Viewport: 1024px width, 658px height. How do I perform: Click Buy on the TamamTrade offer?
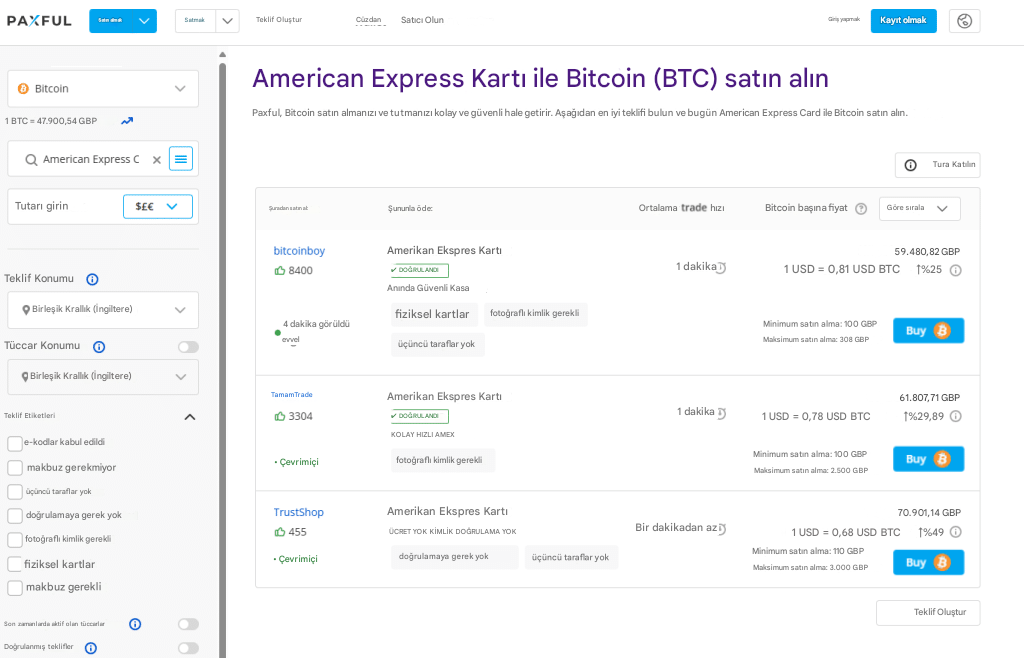[x=928, y=460]
